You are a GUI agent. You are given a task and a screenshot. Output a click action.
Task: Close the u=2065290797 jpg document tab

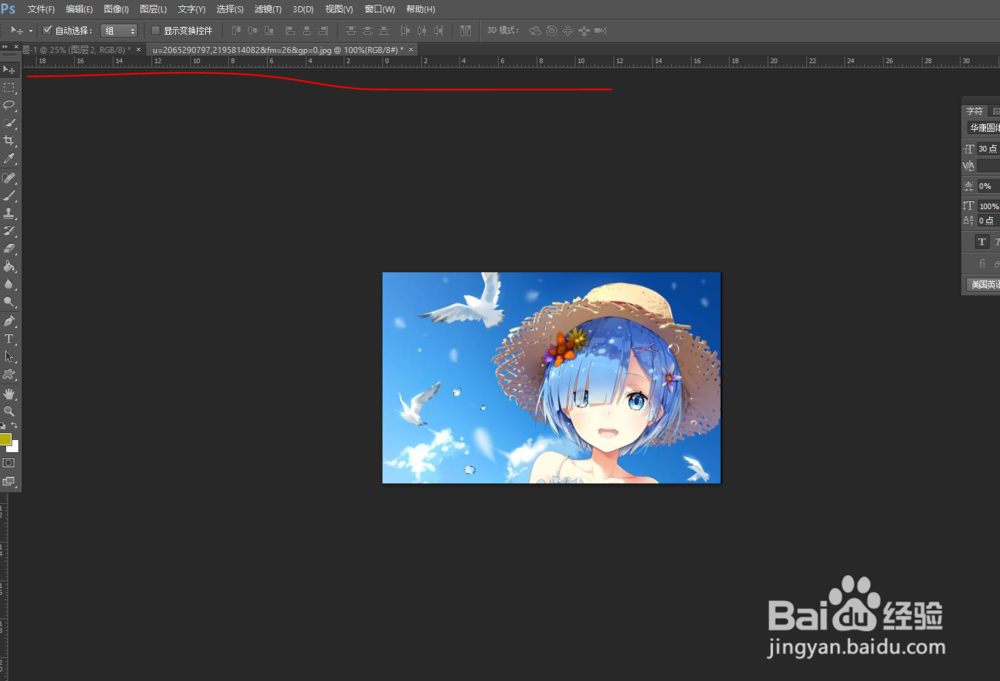[x=411, y=49]
